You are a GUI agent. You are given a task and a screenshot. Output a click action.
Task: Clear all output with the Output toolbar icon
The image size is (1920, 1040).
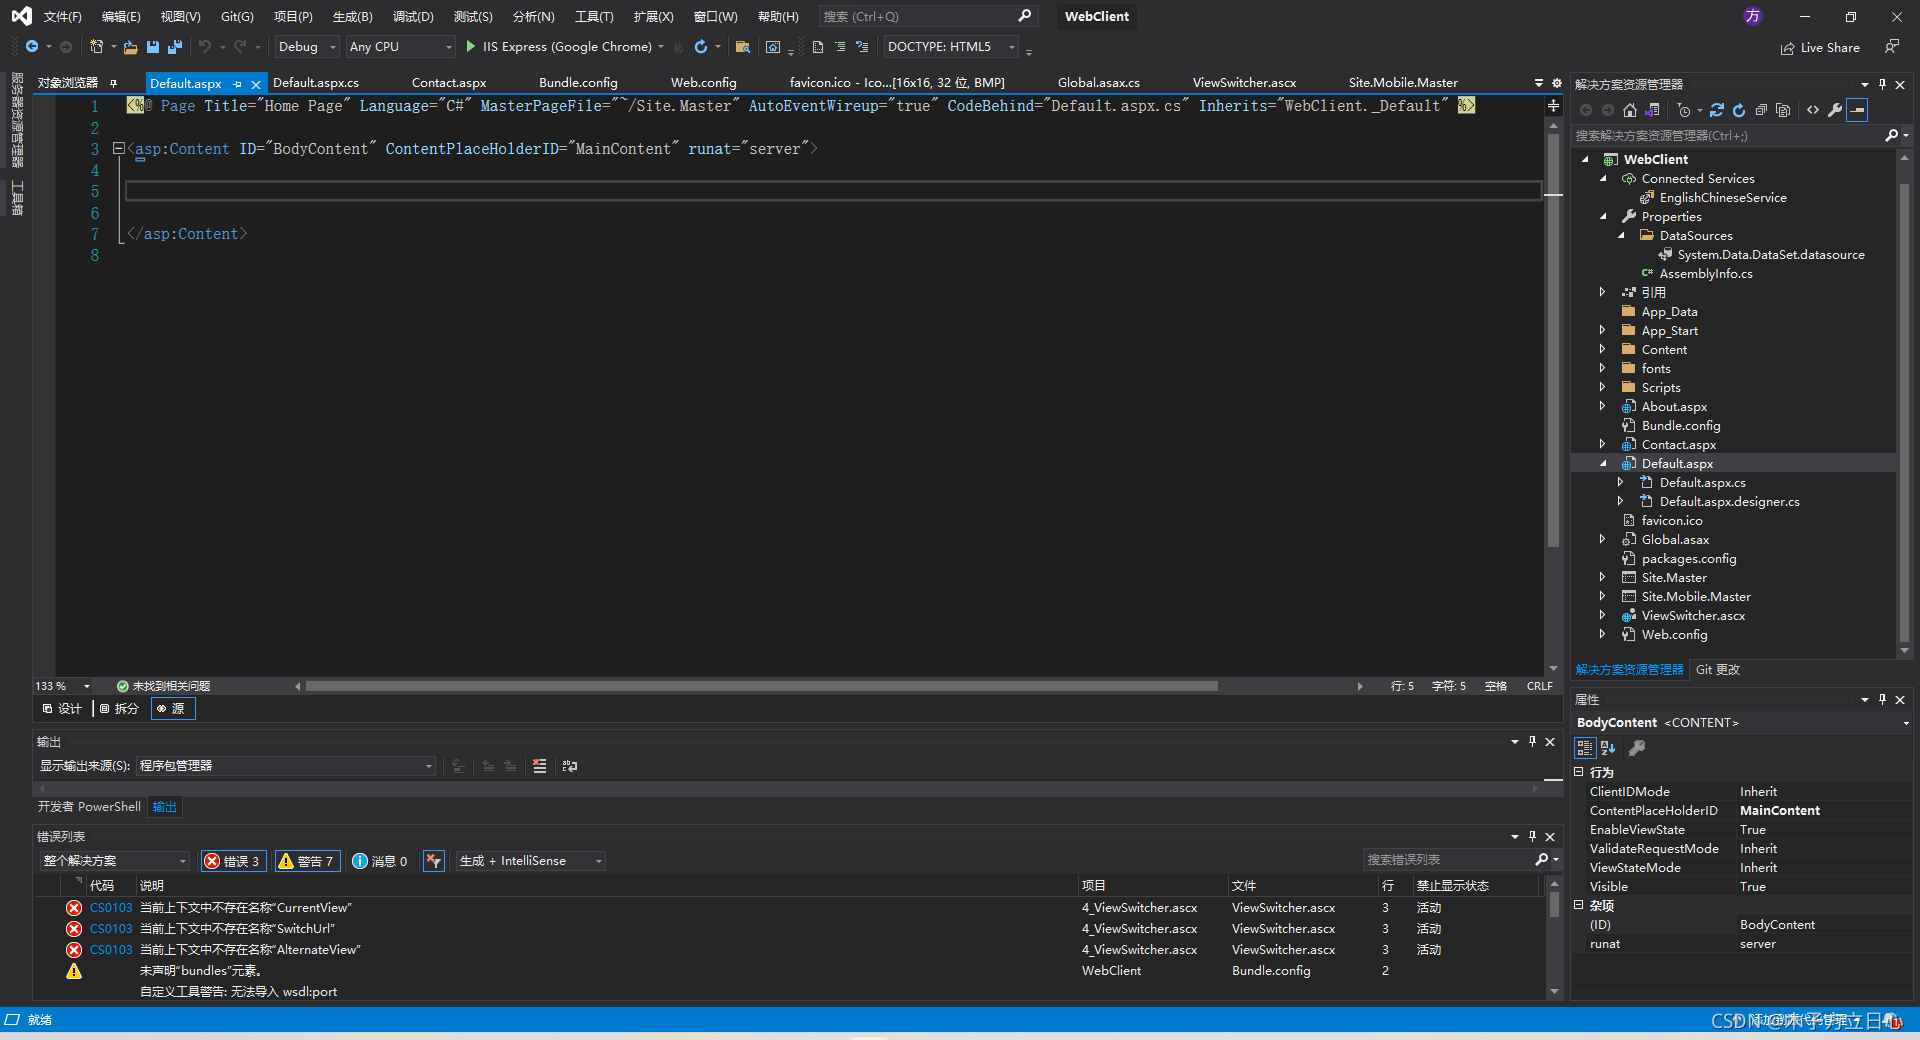[540, 766]
